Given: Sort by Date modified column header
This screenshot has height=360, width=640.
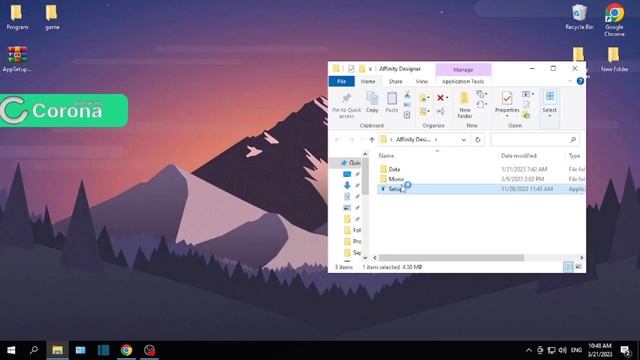Looking at the screenshot, I should click(x=519, y=156).
